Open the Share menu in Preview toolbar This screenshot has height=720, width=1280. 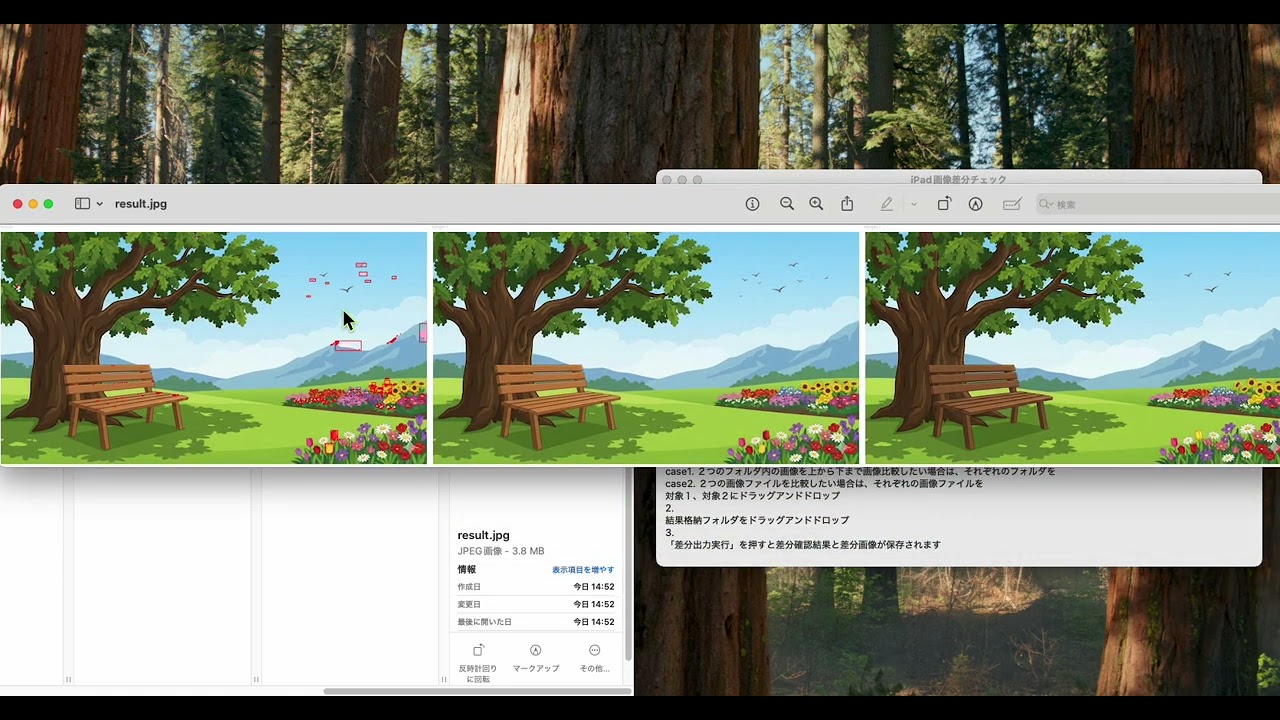pyautogui.click(x=847, y=204)
